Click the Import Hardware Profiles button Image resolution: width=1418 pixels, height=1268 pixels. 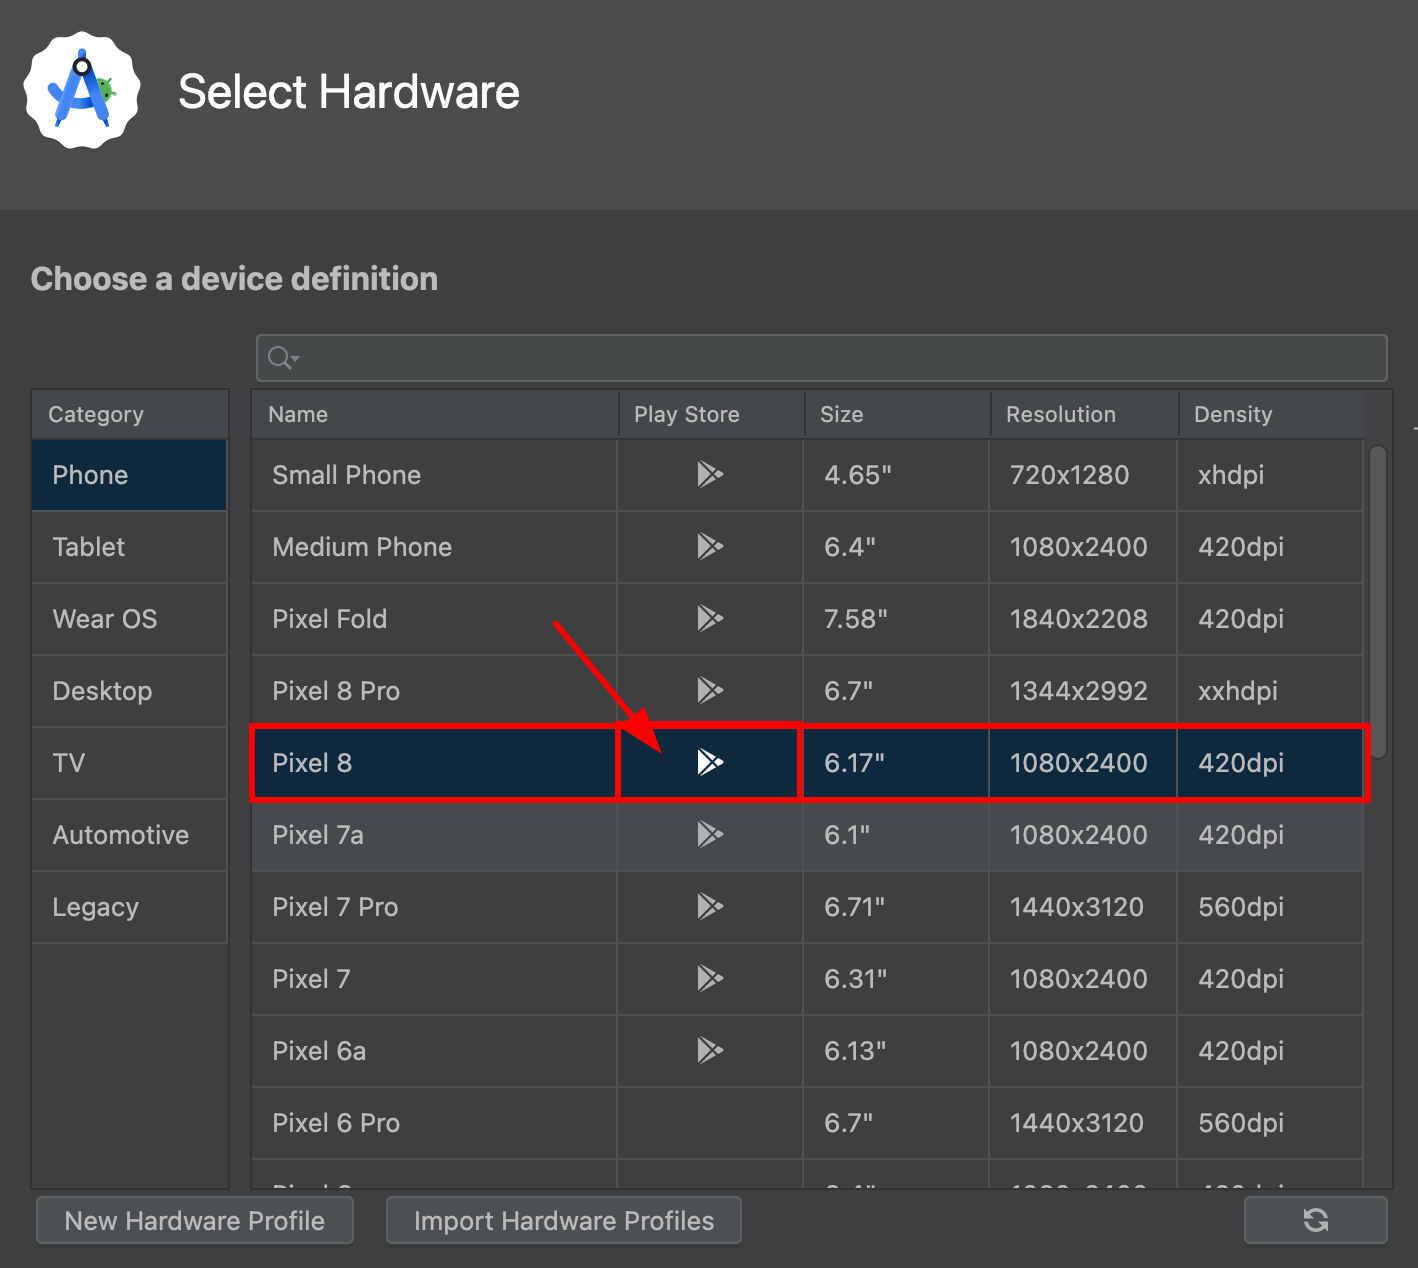(563, 1220)
